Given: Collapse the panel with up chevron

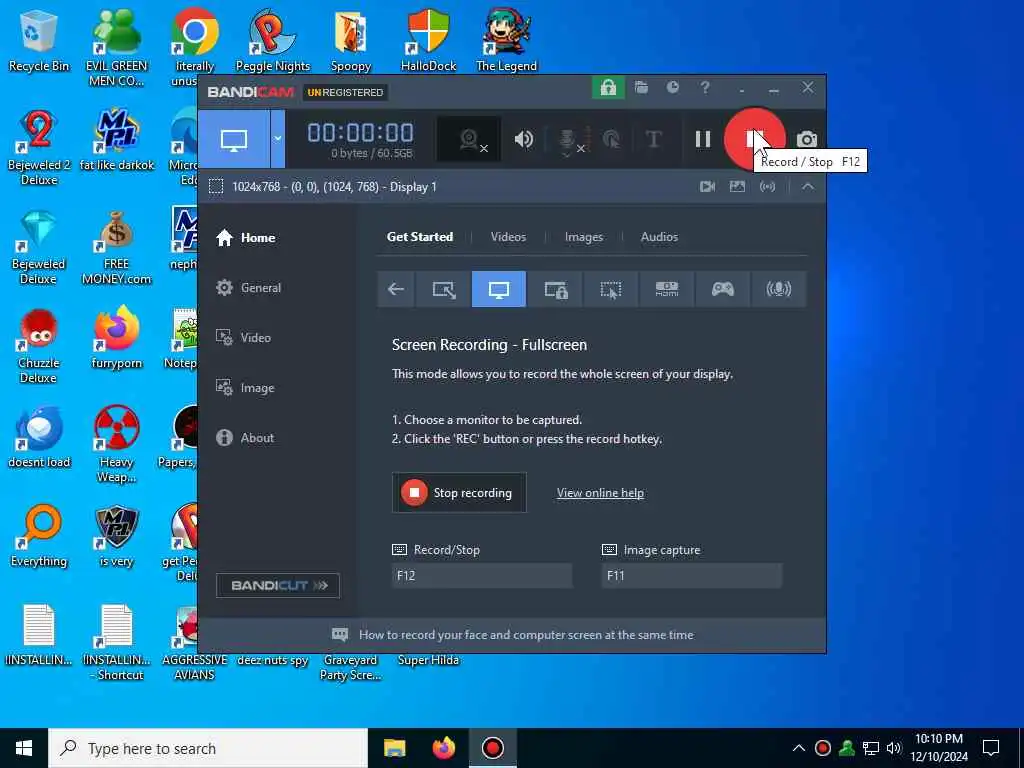Looking at the screenshot, I should 808,187.
